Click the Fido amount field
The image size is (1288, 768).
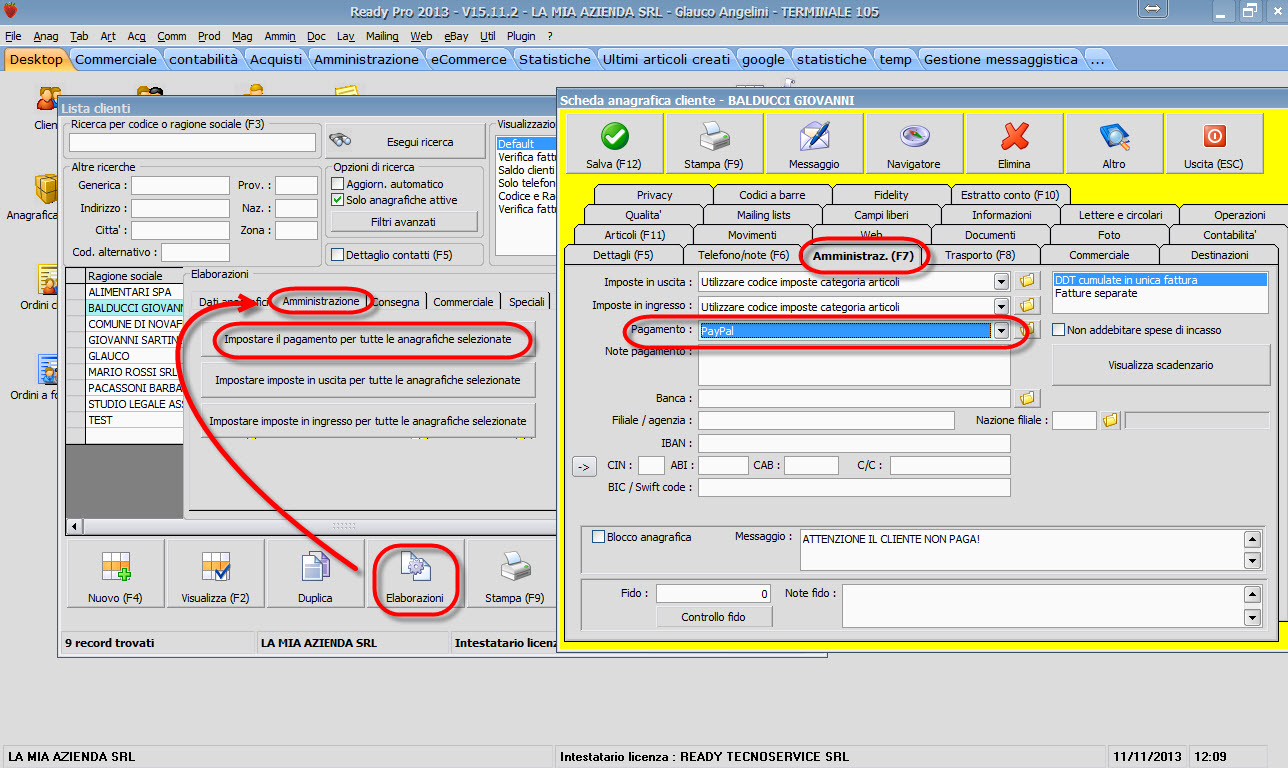(713, 594)
